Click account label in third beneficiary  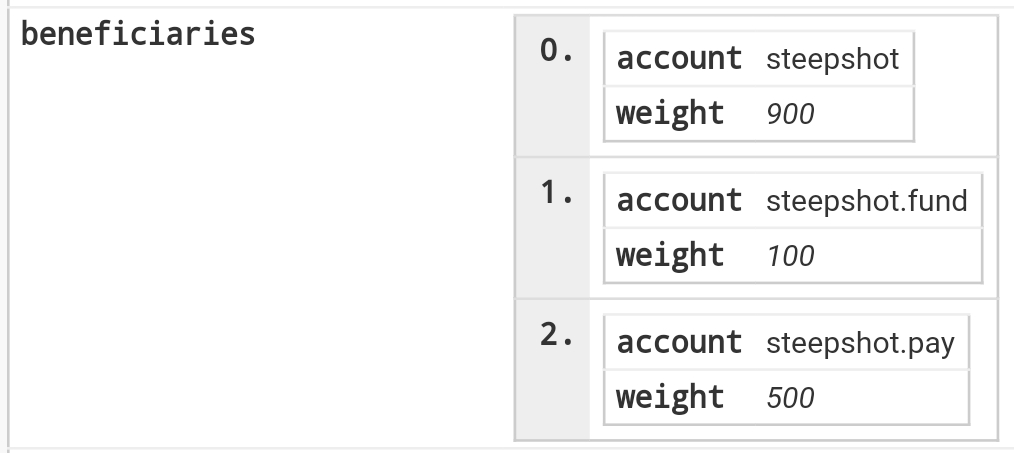[x=679, y=342]
